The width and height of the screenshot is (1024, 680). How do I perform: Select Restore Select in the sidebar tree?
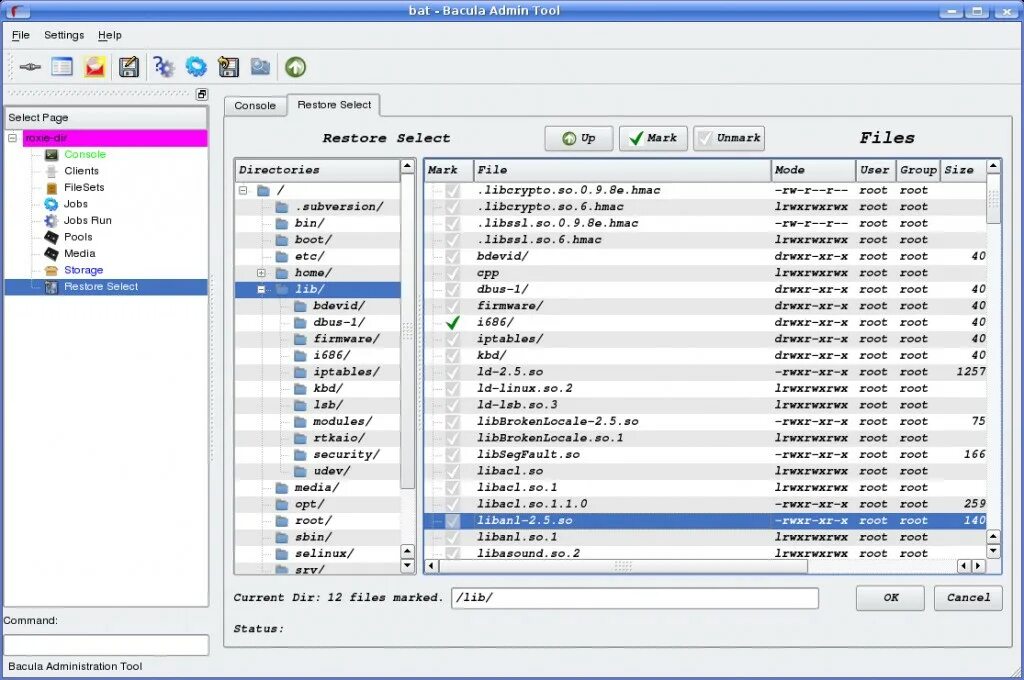[101, 287]
